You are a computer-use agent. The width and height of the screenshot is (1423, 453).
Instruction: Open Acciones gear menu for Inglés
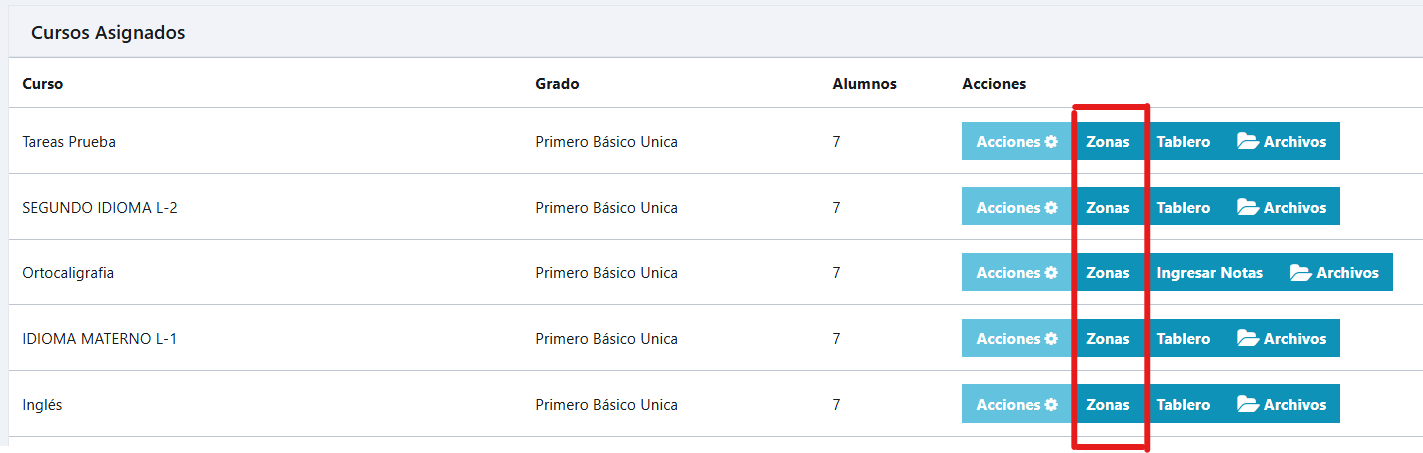click(x=1017, y=404)
